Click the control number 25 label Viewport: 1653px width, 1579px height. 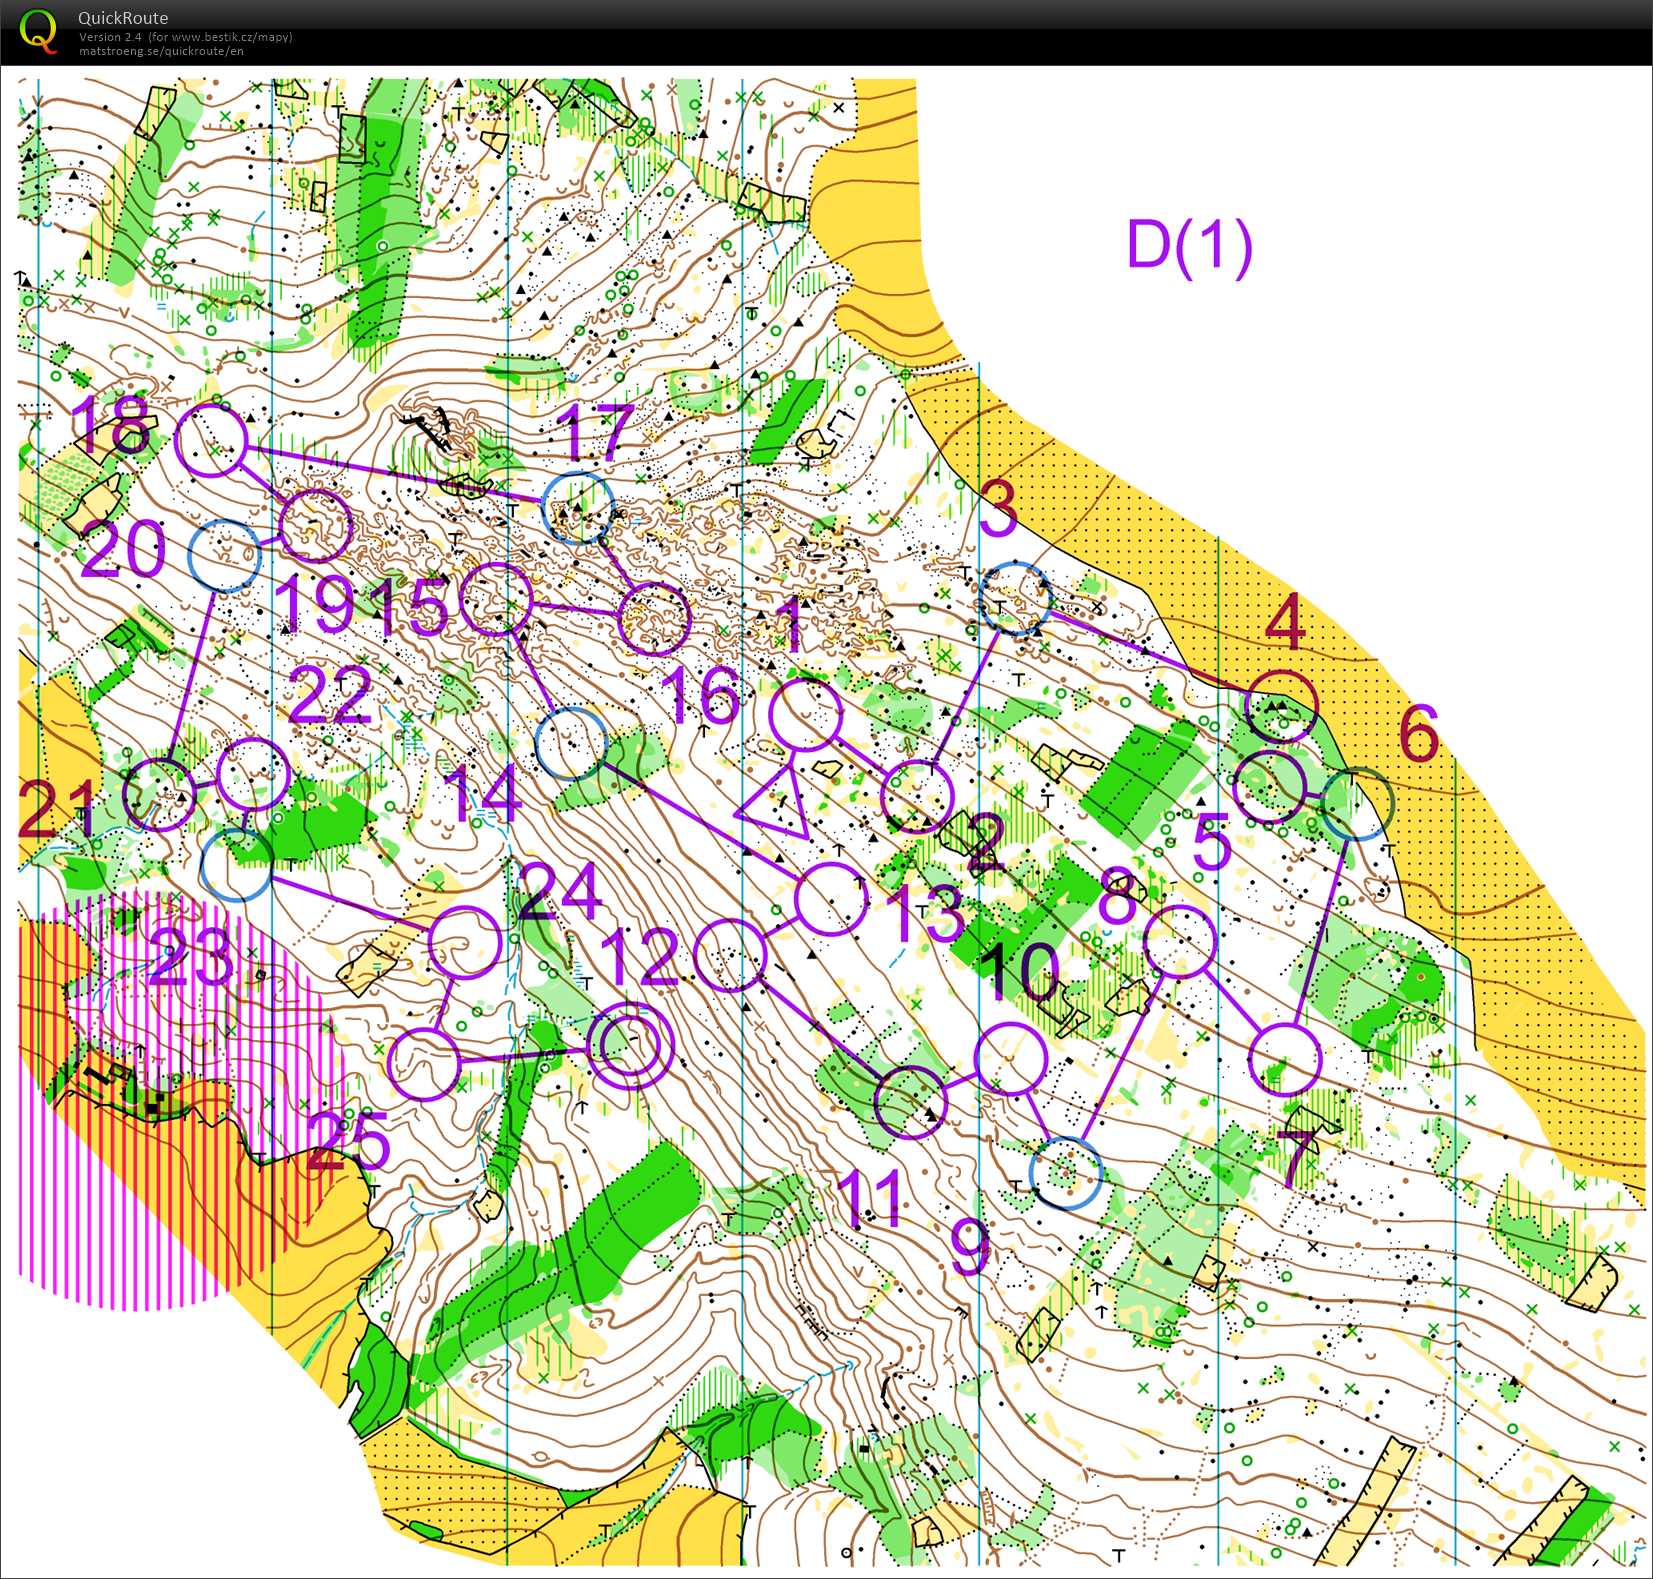[x=347, y=1141]
